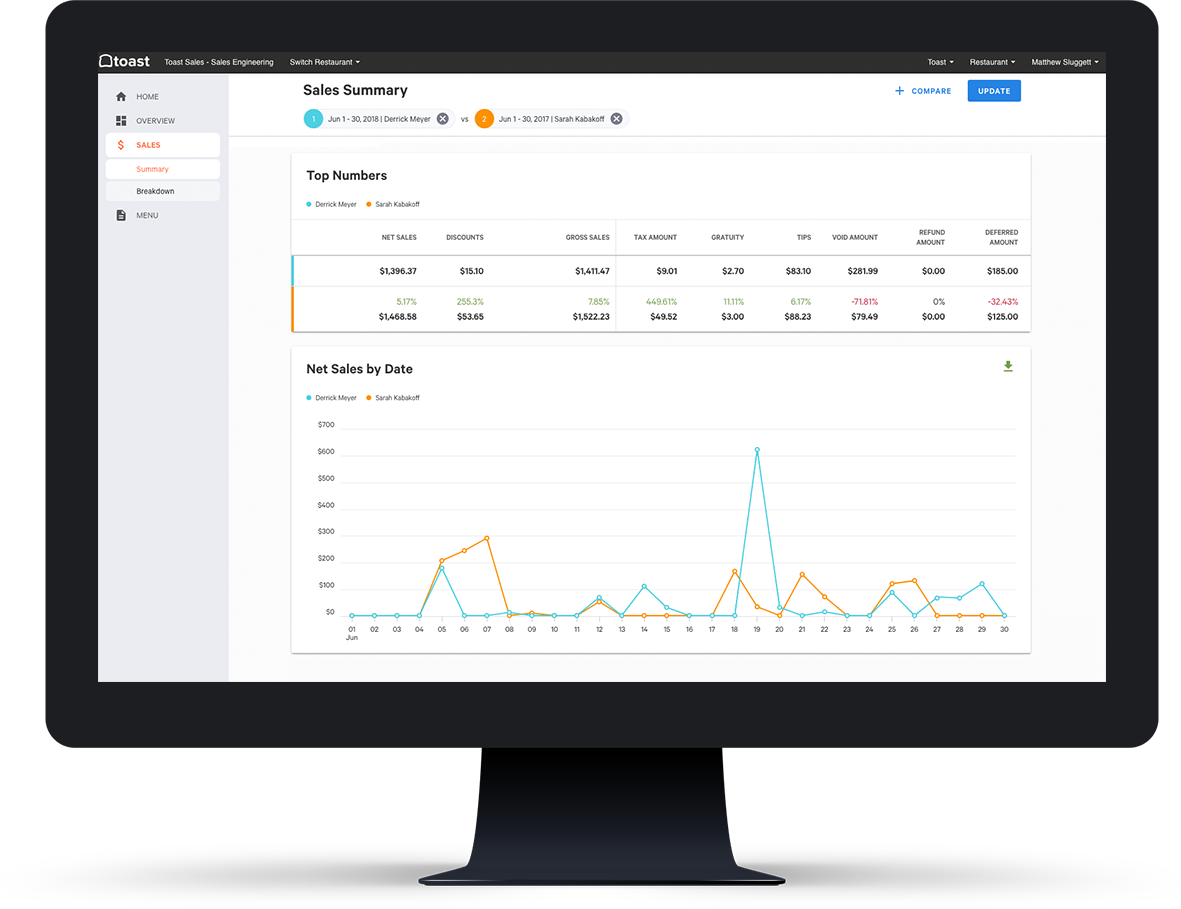The height and width of the screenshot is (909, 1181).
Task: Click the orange point on June 18
Action: pyautogui.click(x=734, y=572)
